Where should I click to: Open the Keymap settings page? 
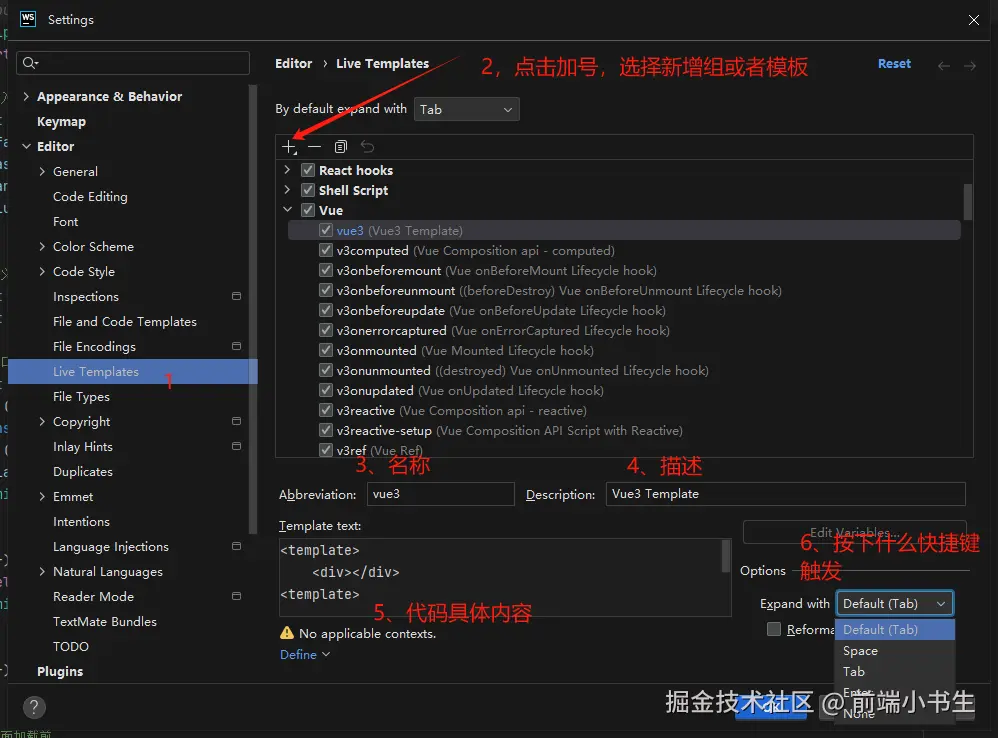[61, 122]
